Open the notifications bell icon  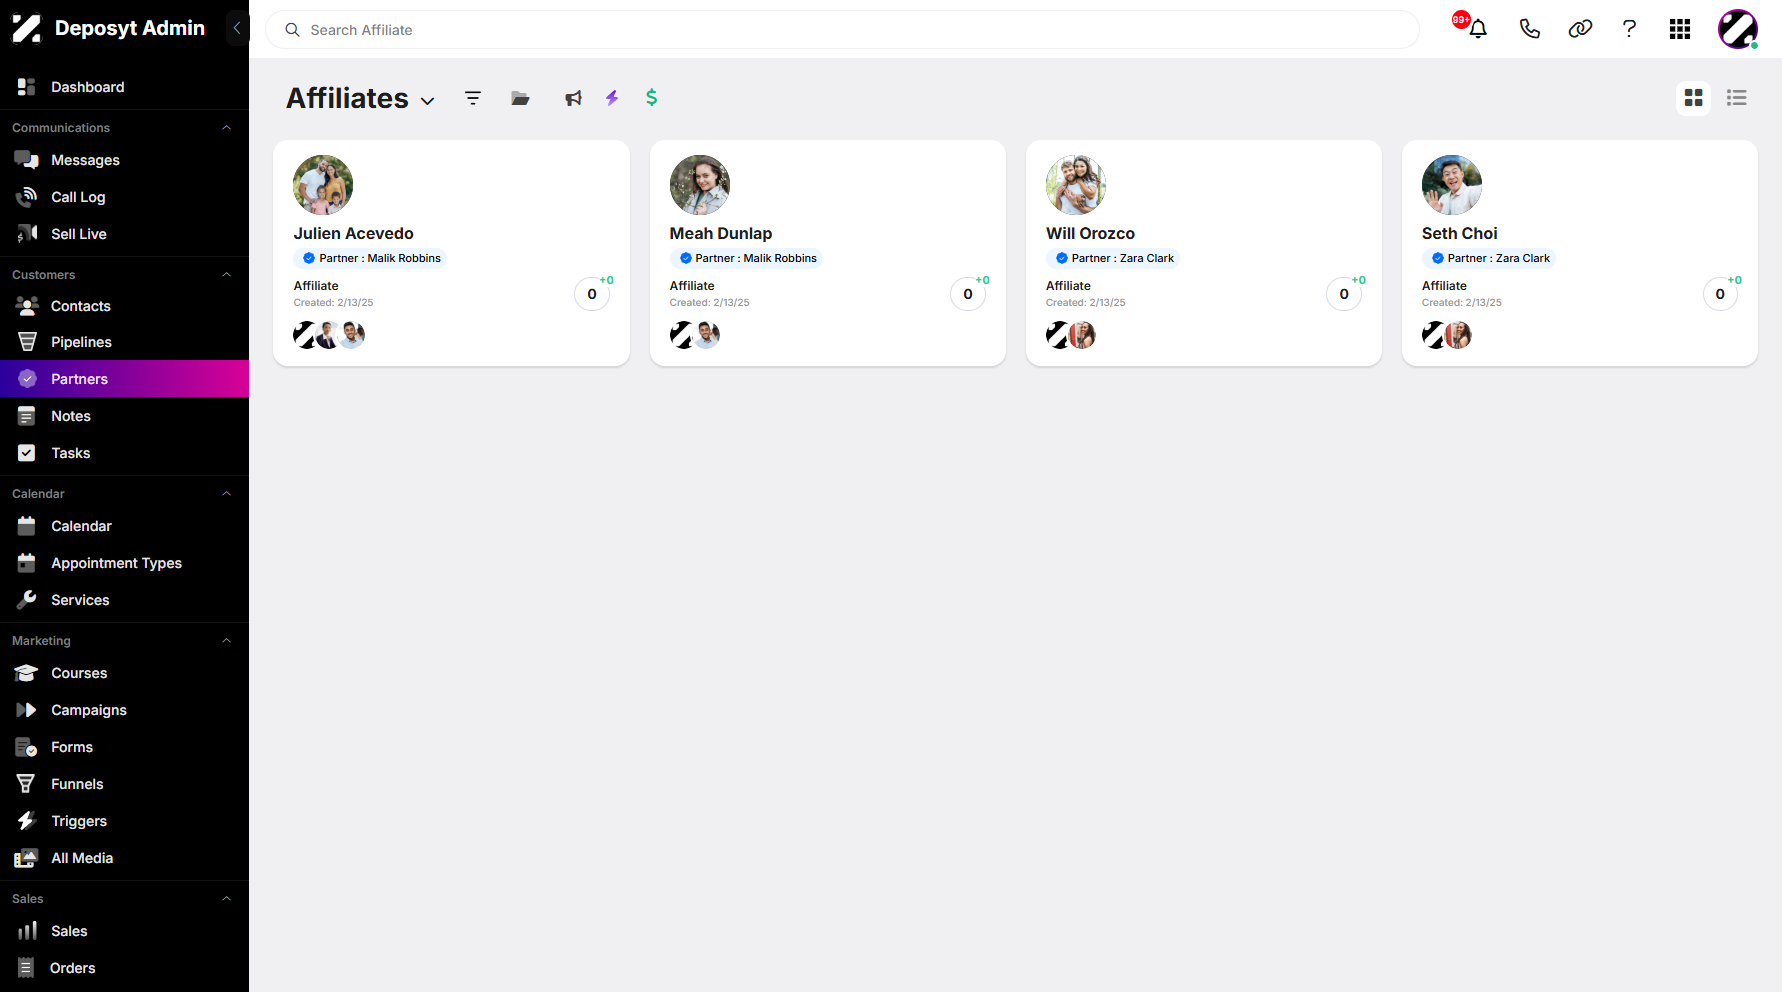pos(1477,29)
